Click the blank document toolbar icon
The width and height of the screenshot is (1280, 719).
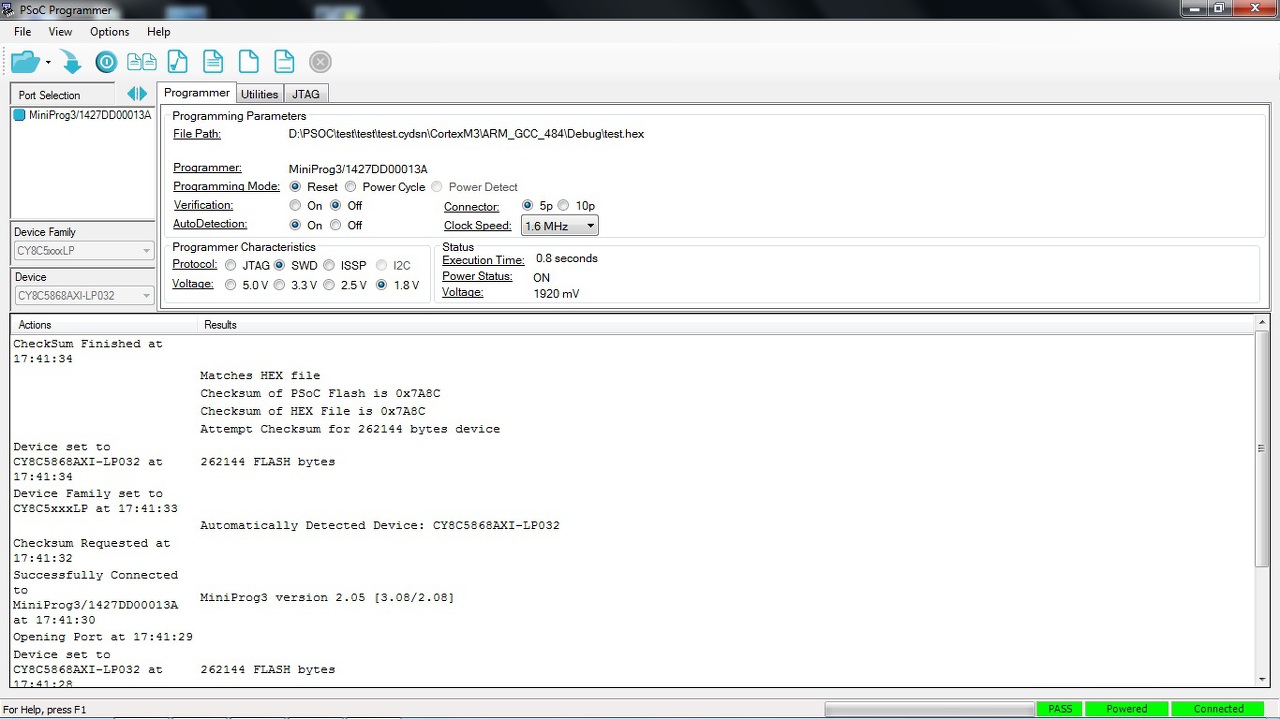point(248,62)
